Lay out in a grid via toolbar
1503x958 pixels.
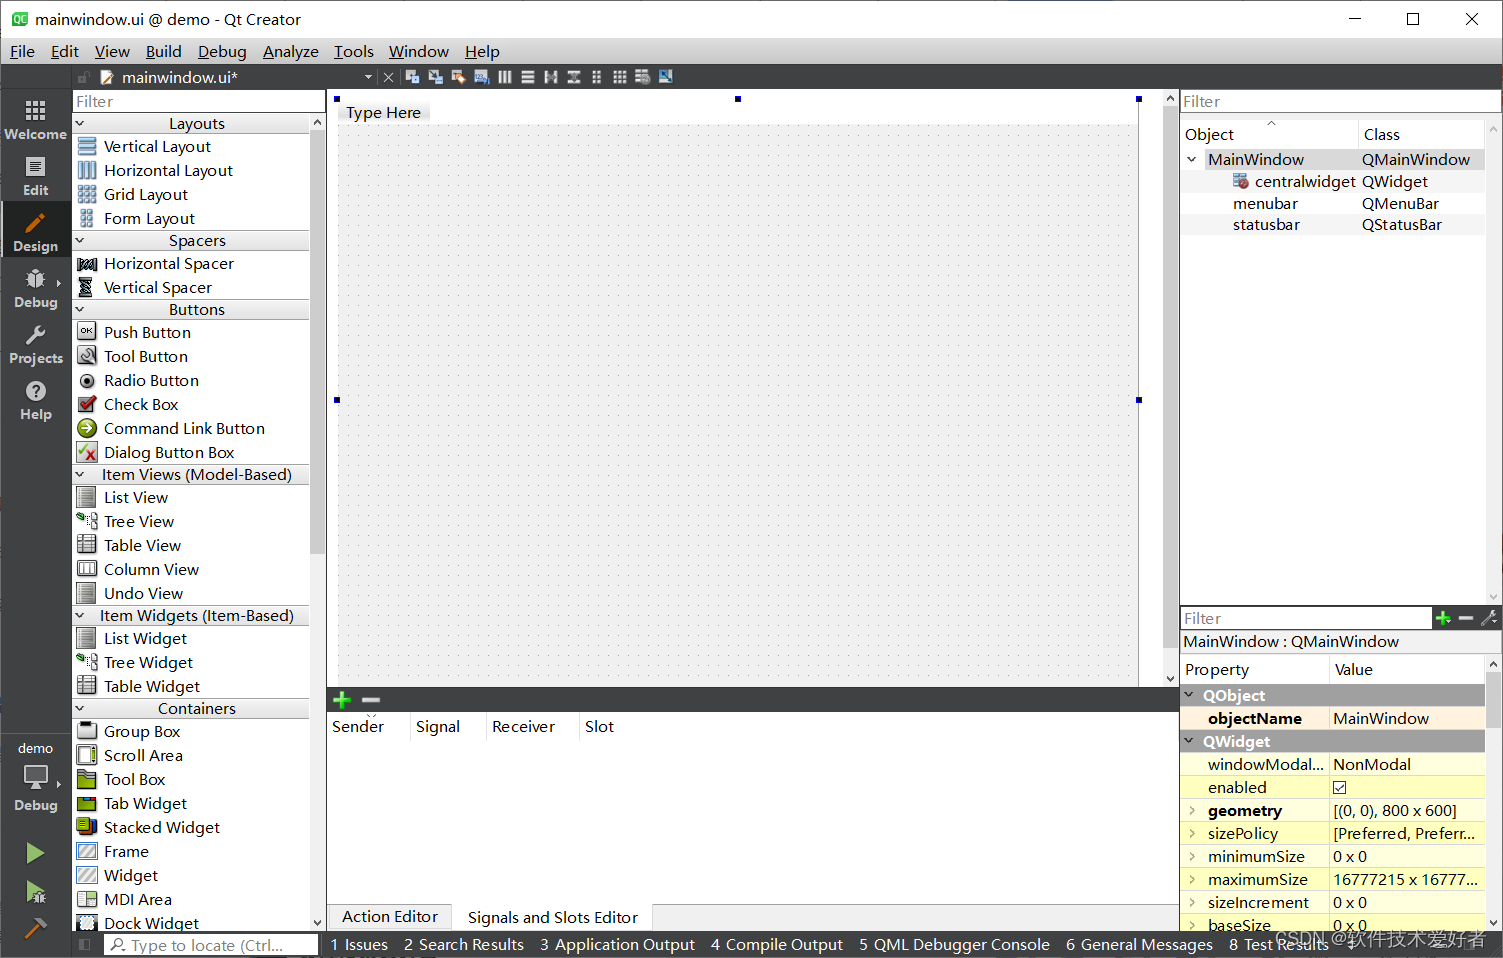pyautogui.click(x=620, y=77)
